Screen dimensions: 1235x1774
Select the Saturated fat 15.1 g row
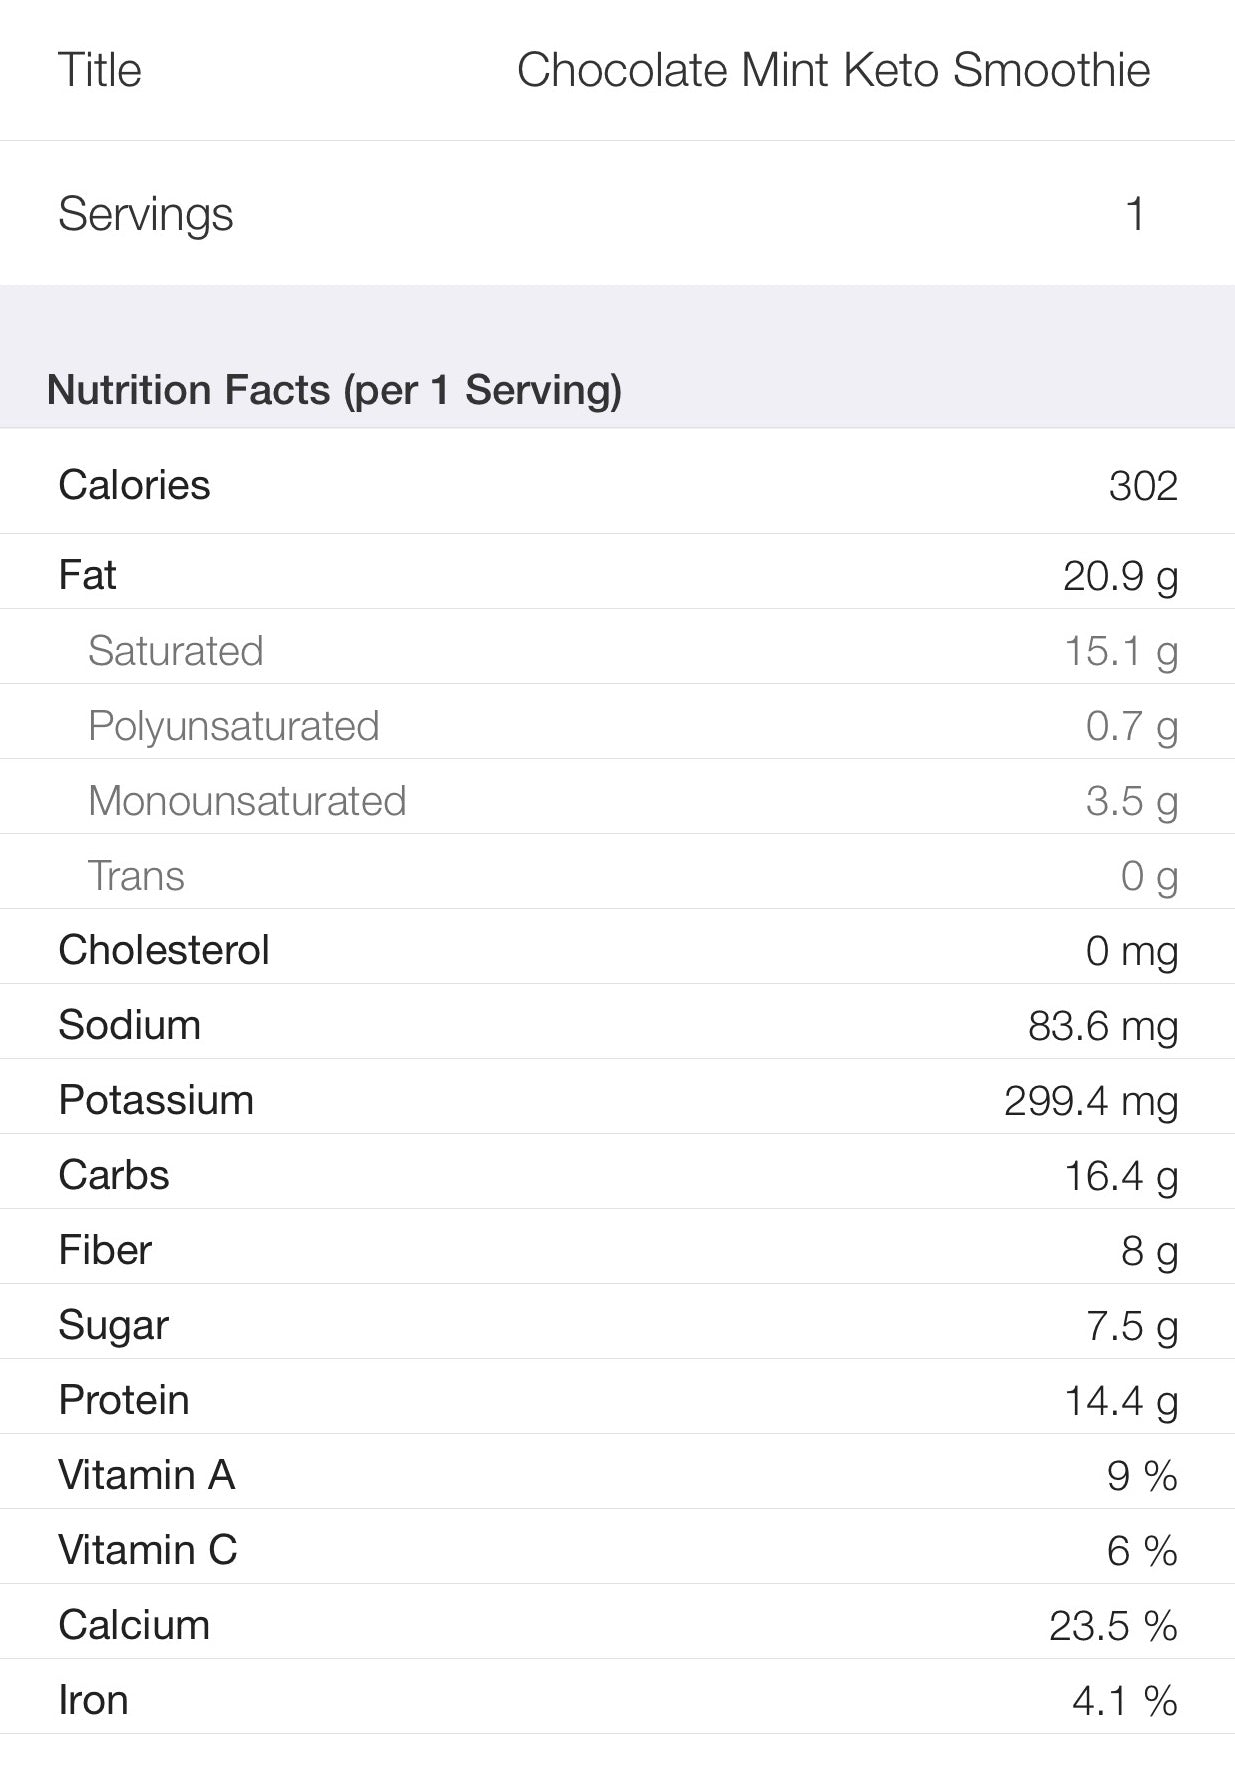click(x=617, y=647)
